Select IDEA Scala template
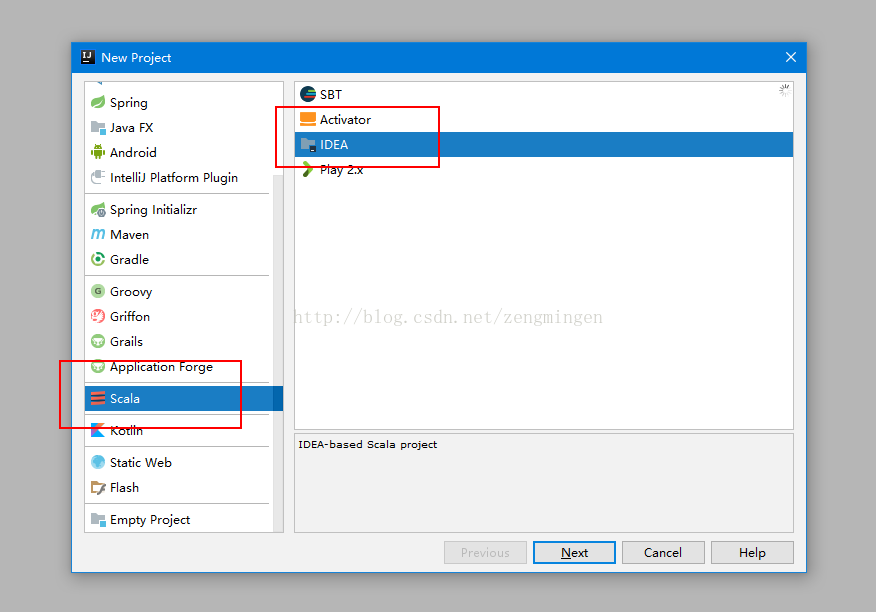 pos(544,144)
